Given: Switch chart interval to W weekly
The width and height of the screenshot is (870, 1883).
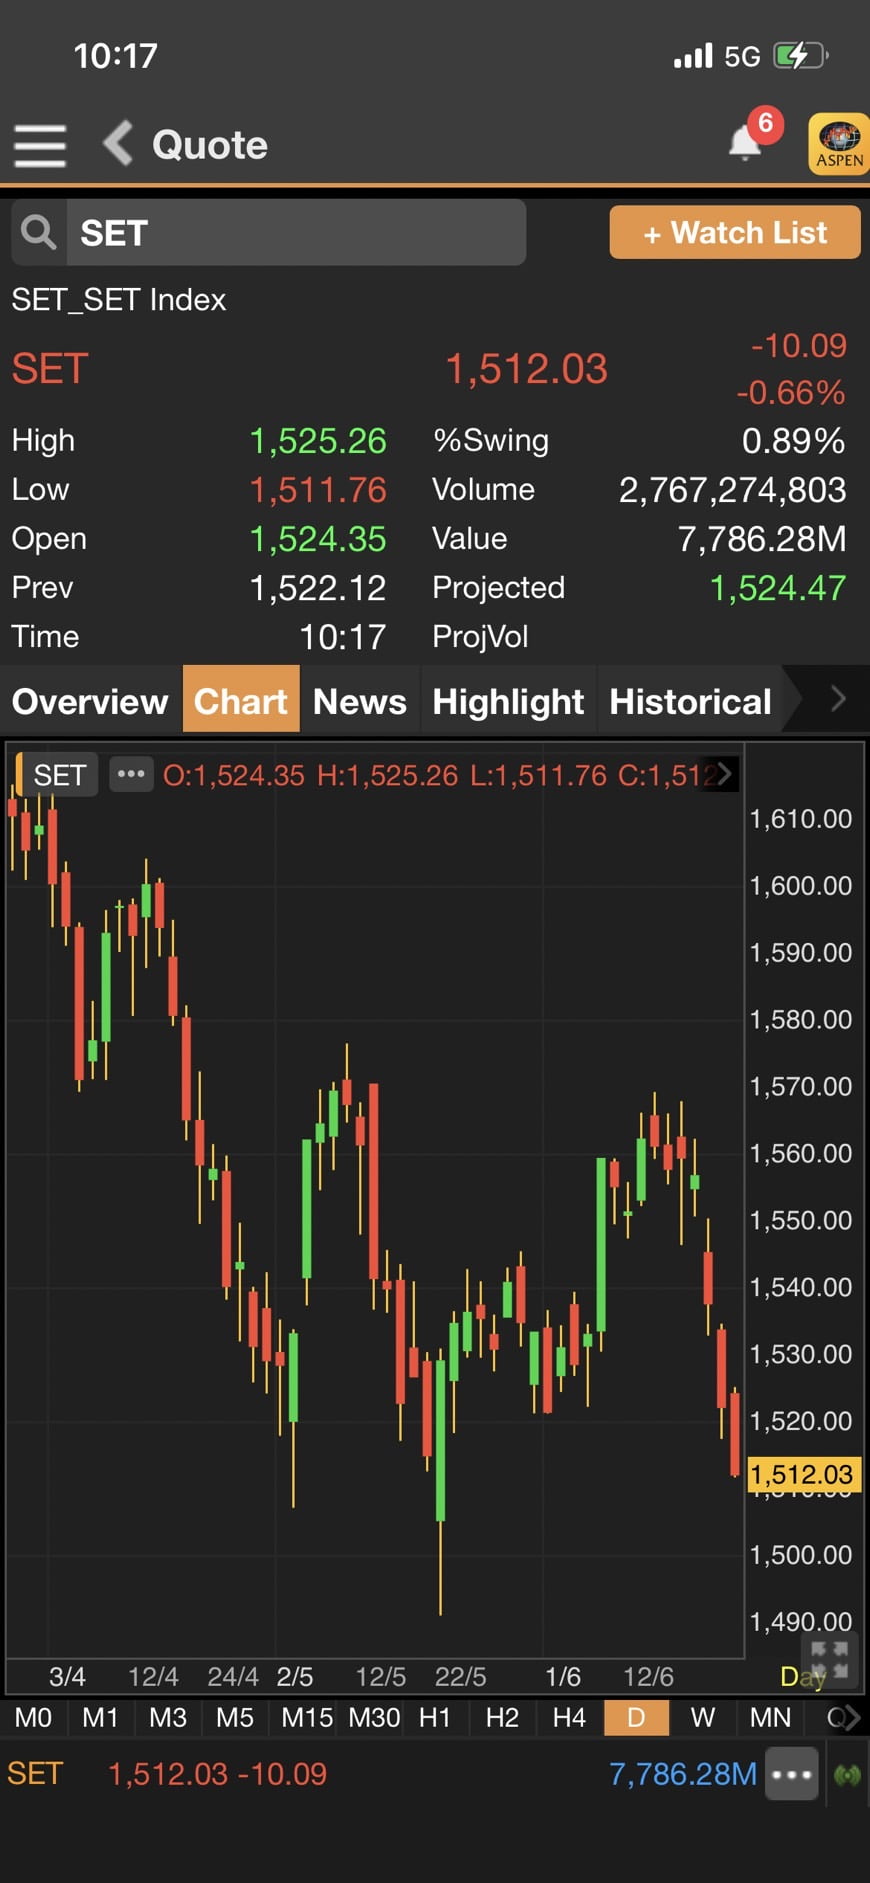Looking at the screenshot, I should tap(702, 1718).
